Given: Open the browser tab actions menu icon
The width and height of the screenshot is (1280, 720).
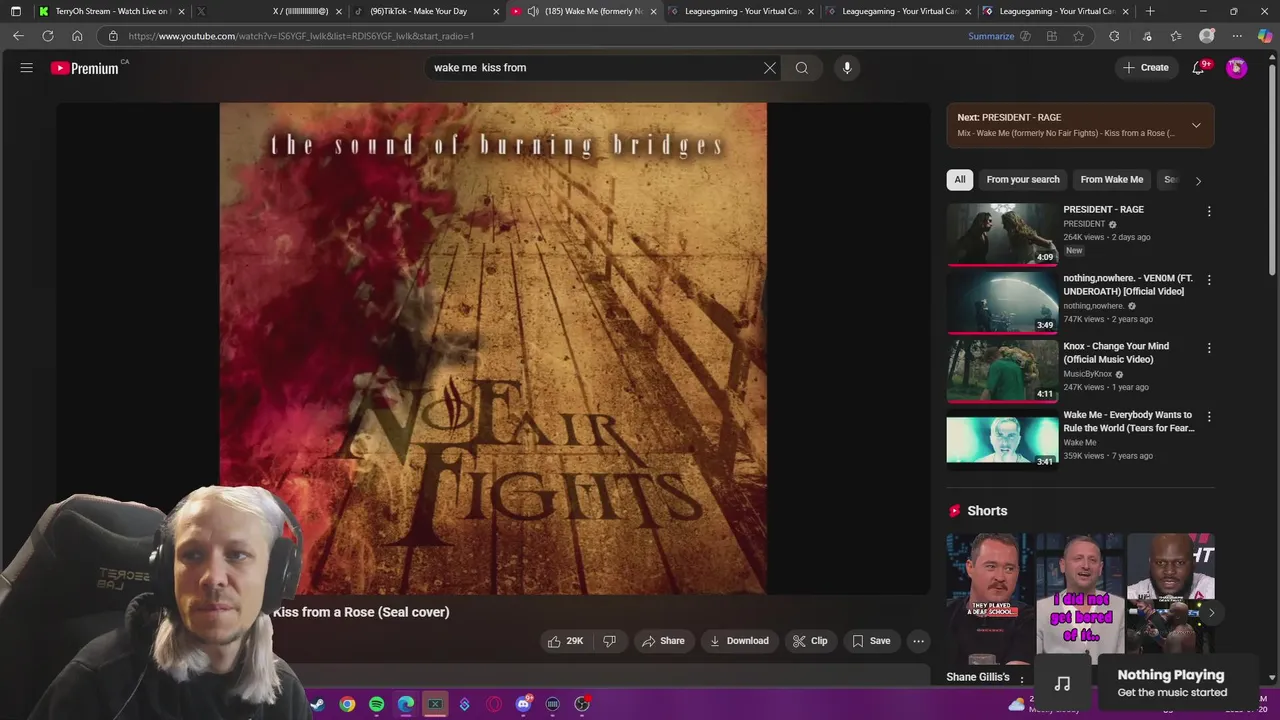Looking at the screenshot, I should point(15,11).
